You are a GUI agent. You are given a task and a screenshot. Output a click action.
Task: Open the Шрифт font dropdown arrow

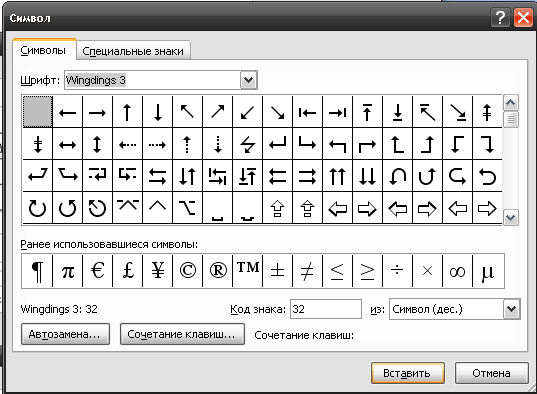tap(248, 80)
